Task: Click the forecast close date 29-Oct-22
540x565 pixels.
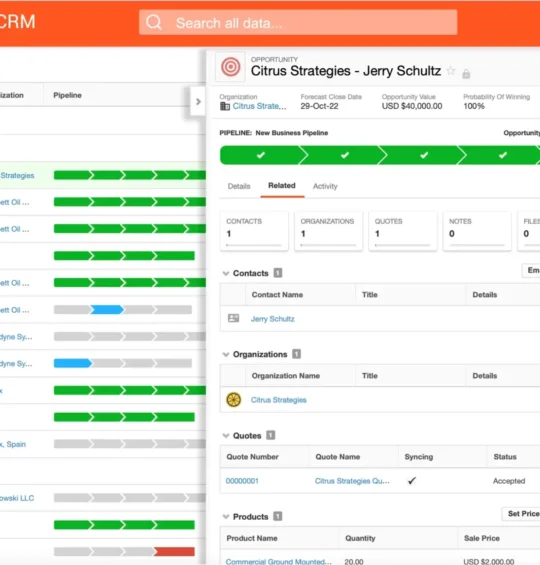Action: click(x=320, y=106)
